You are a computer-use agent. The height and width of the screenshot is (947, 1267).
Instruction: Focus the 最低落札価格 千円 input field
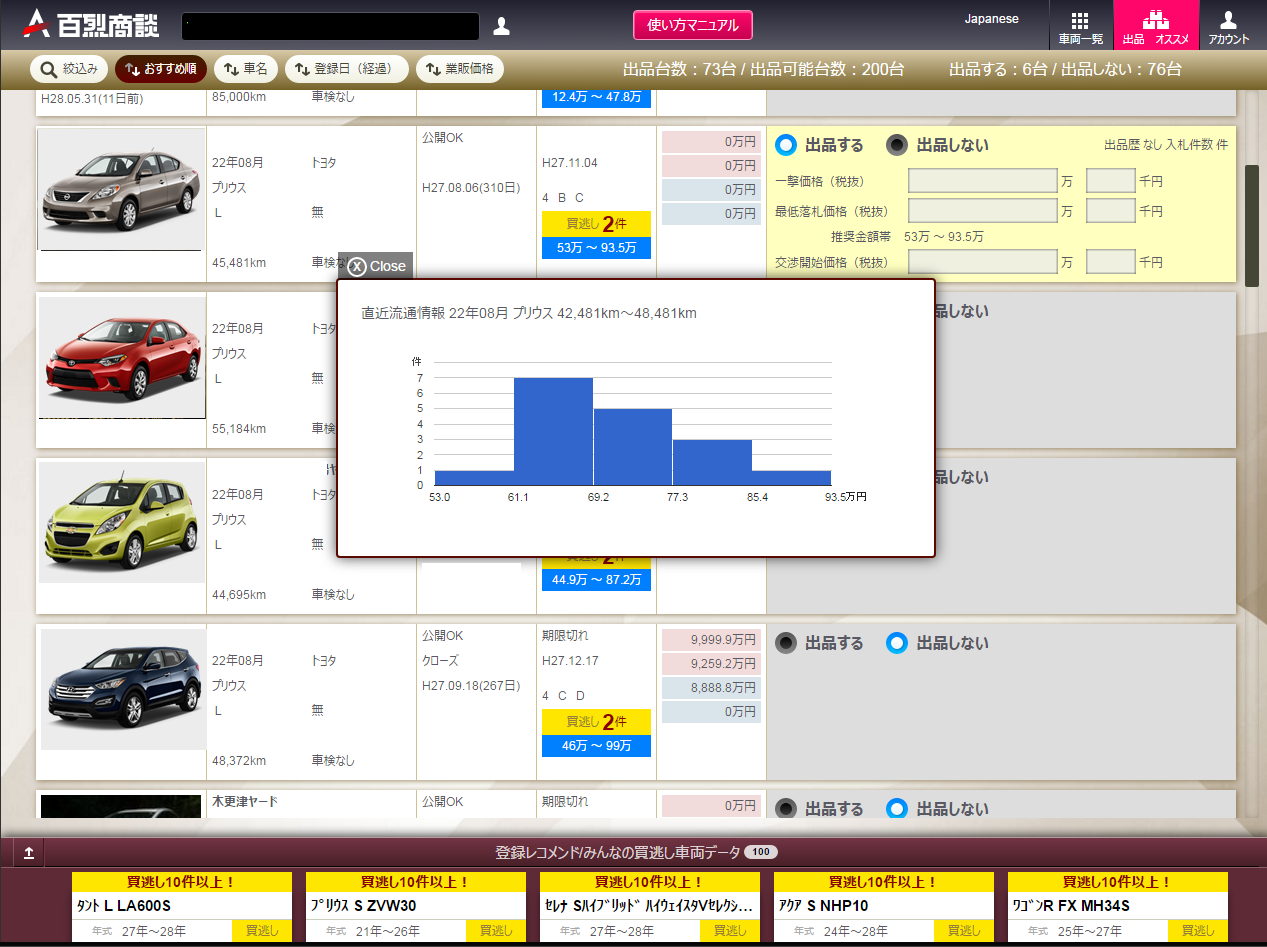pos(1111,211)
